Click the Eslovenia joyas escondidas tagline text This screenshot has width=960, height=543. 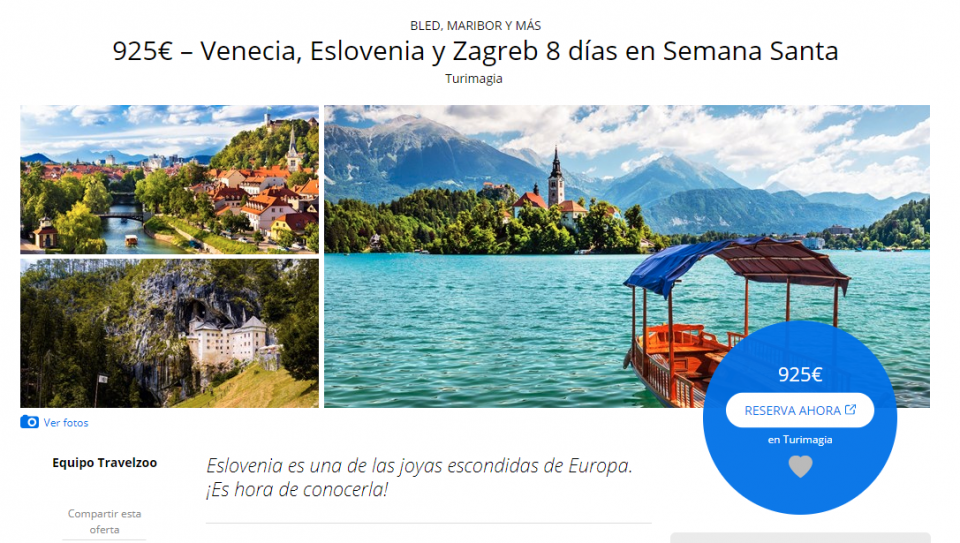(x=419, y=477)
